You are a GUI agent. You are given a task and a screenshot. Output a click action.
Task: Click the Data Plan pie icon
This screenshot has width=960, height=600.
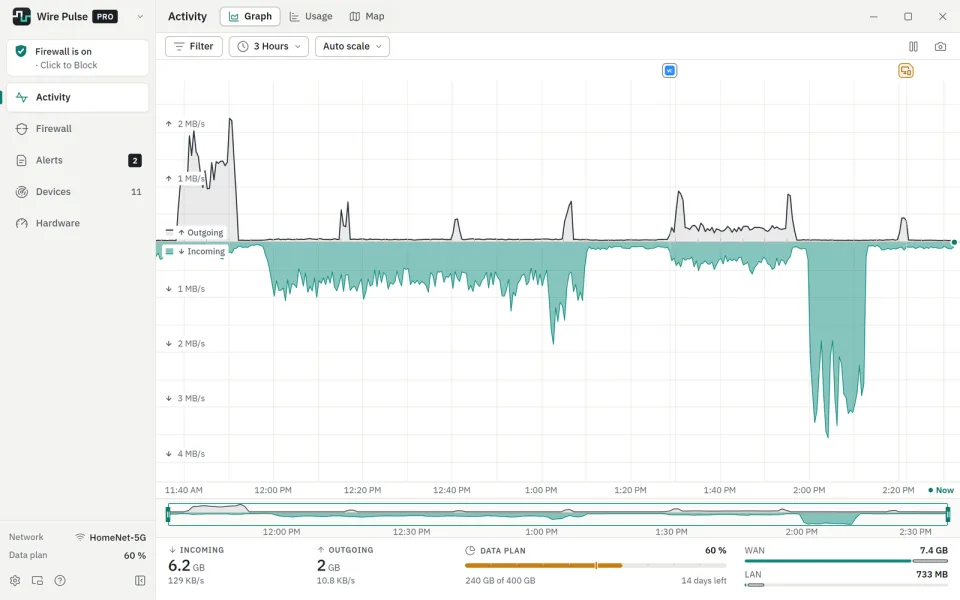click(470, 550)
